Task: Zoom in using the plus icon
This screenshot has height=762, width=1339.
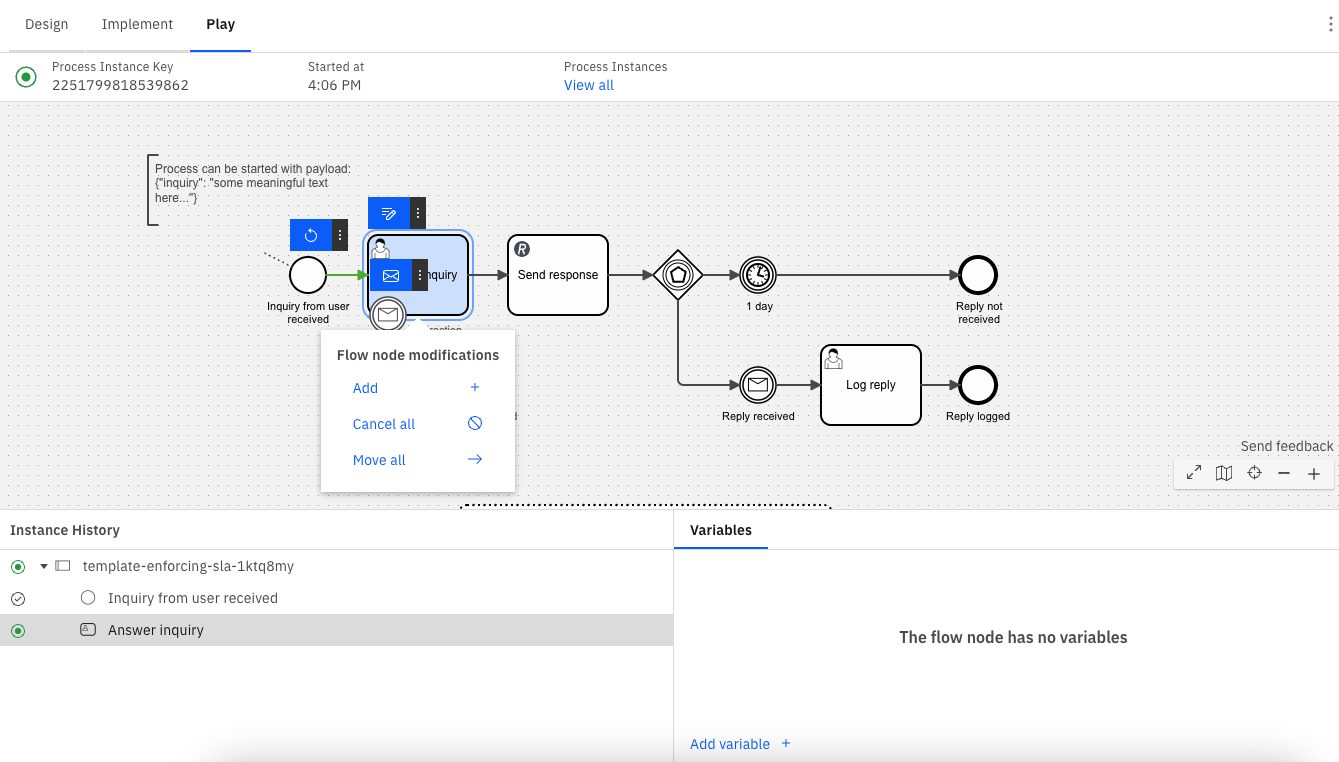Action: coord(1314,472)
